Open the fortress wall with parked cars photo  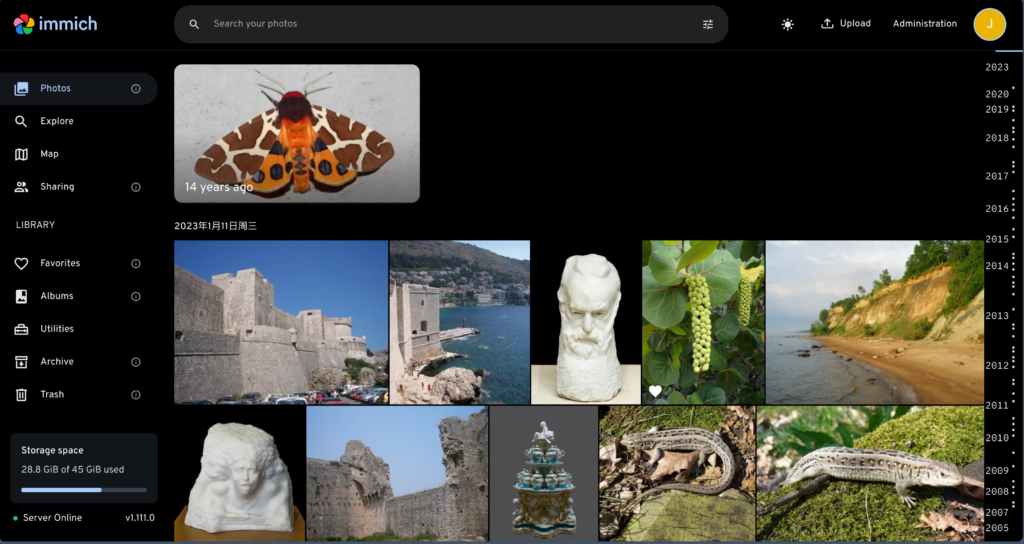[281, 322]
